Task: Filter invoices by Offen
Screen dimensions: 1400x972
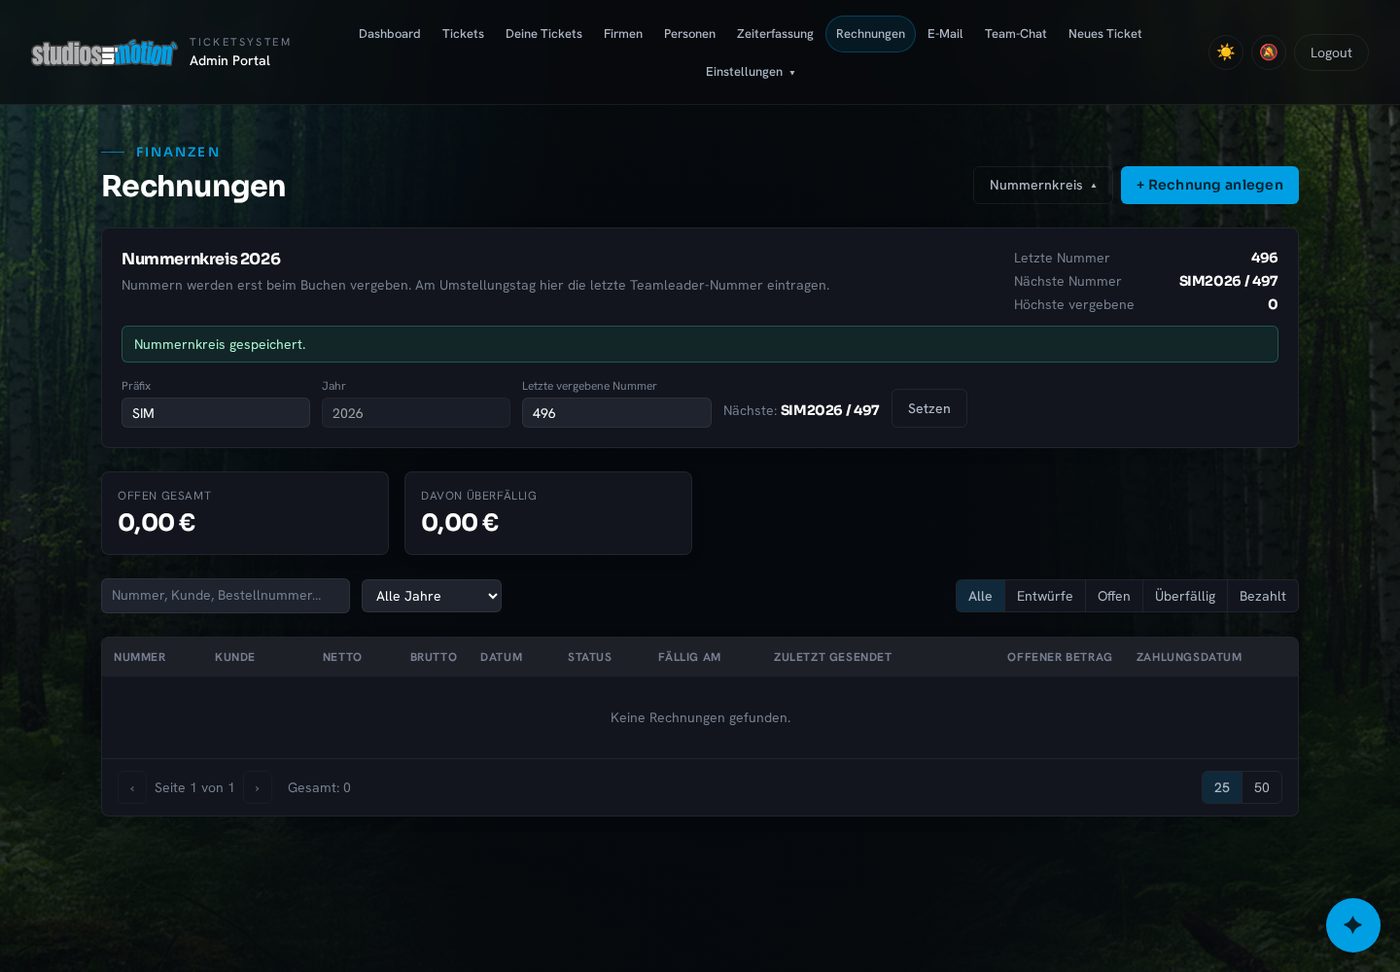Action: click(1114, 596)
